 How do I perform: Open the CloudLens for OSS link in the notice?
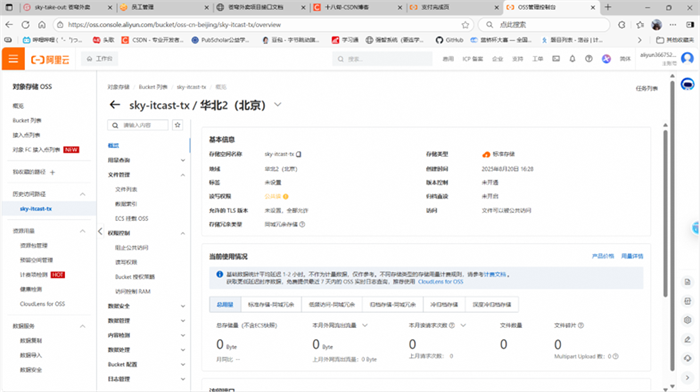coord(440,282)
